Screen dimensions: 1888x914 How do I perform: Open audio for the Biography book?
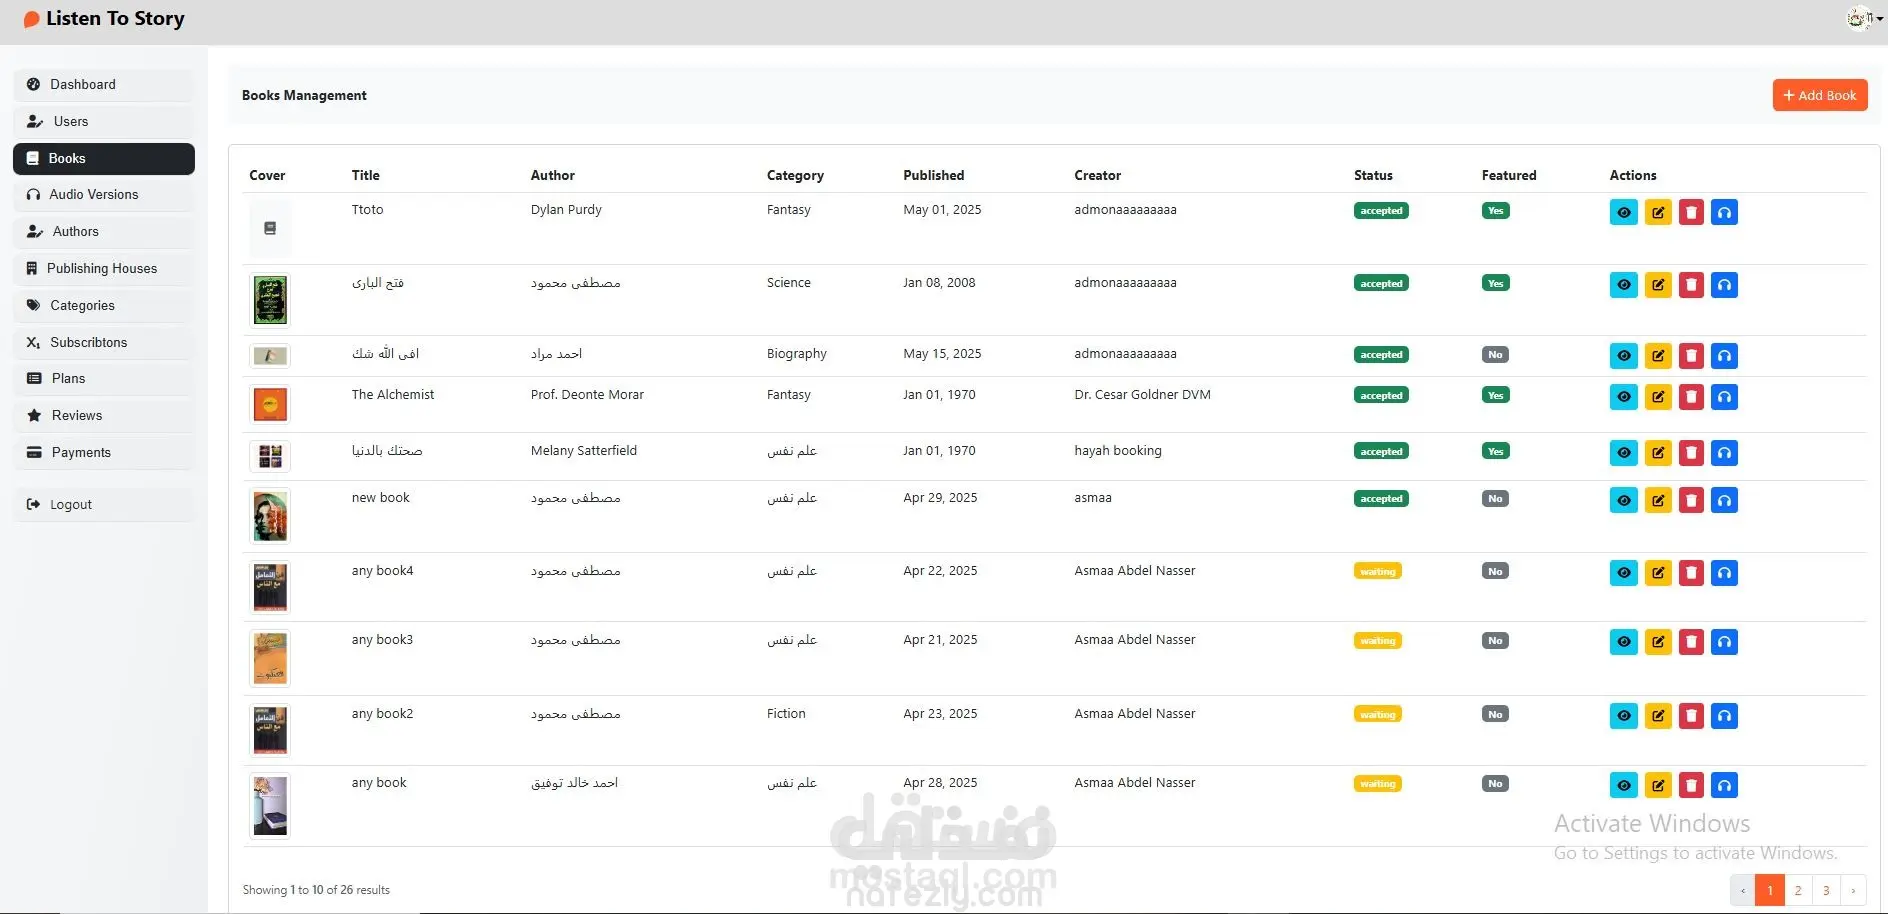1724,356
